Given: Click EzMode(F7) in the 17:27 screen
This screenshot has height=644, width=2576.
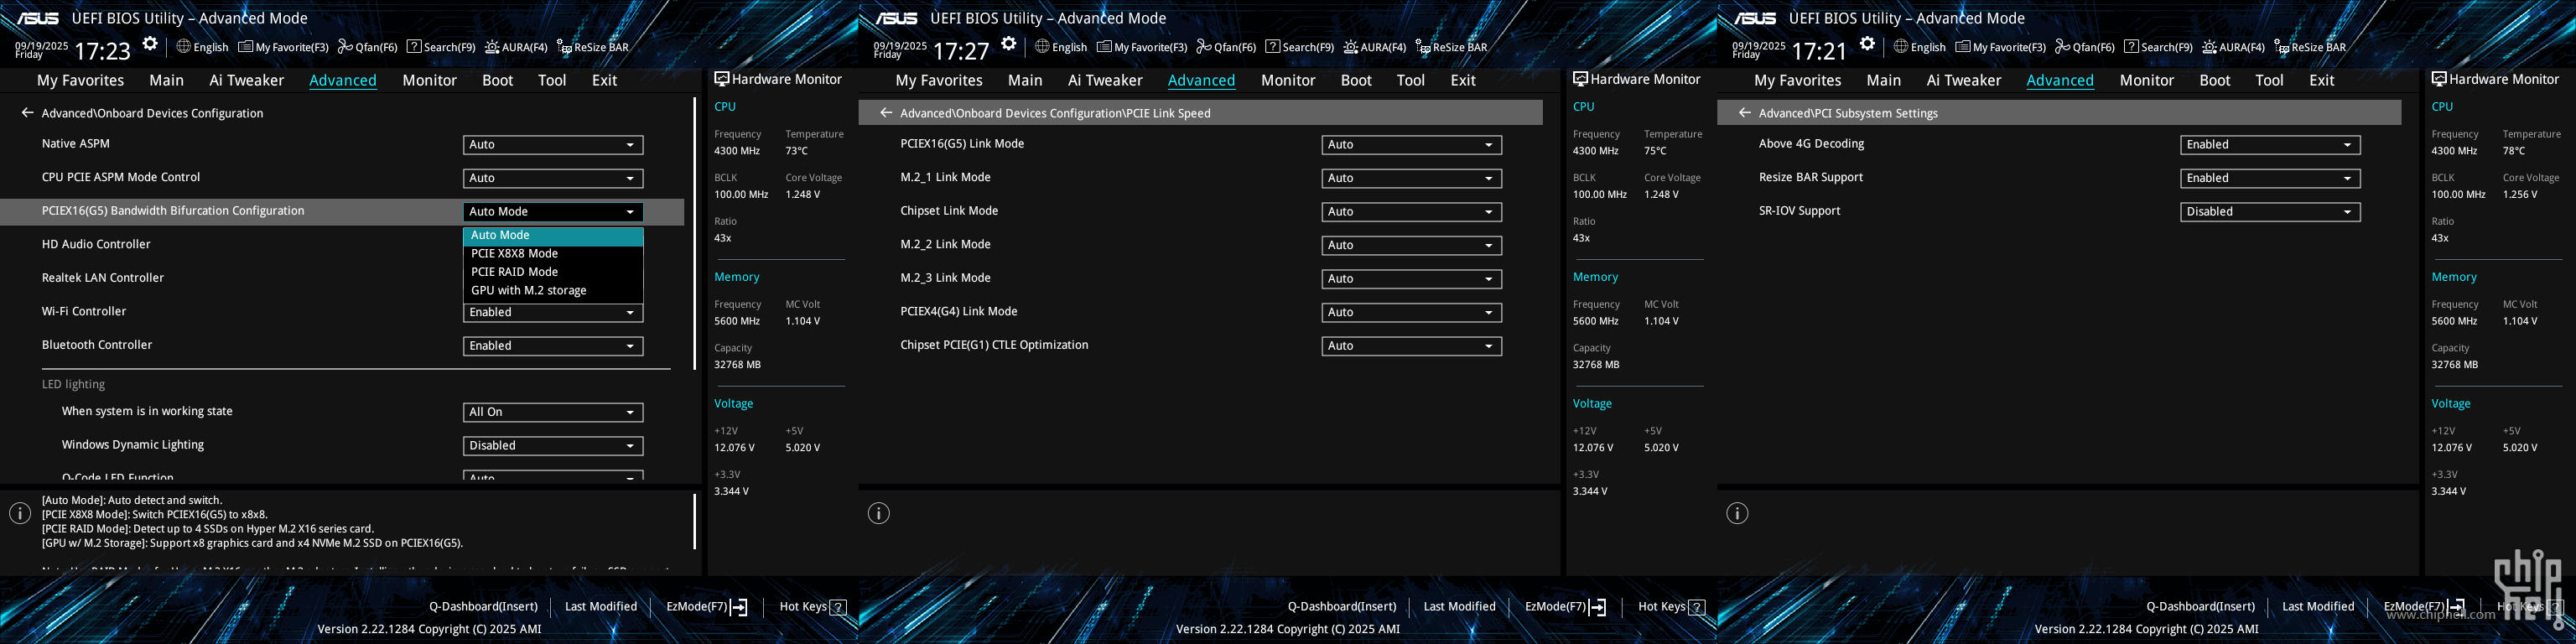Looking at the screenshot, I should [1565, 607].
